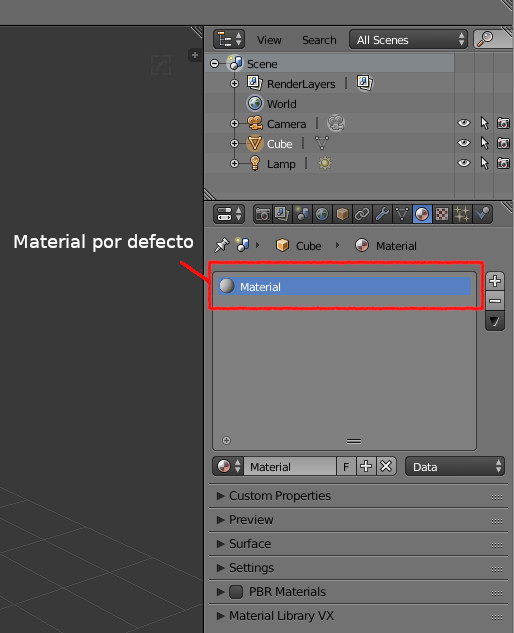Click the pin icon in properties breadcrumb
The width and height of the screenshot is (514, 633).
(x=222, y=245)
